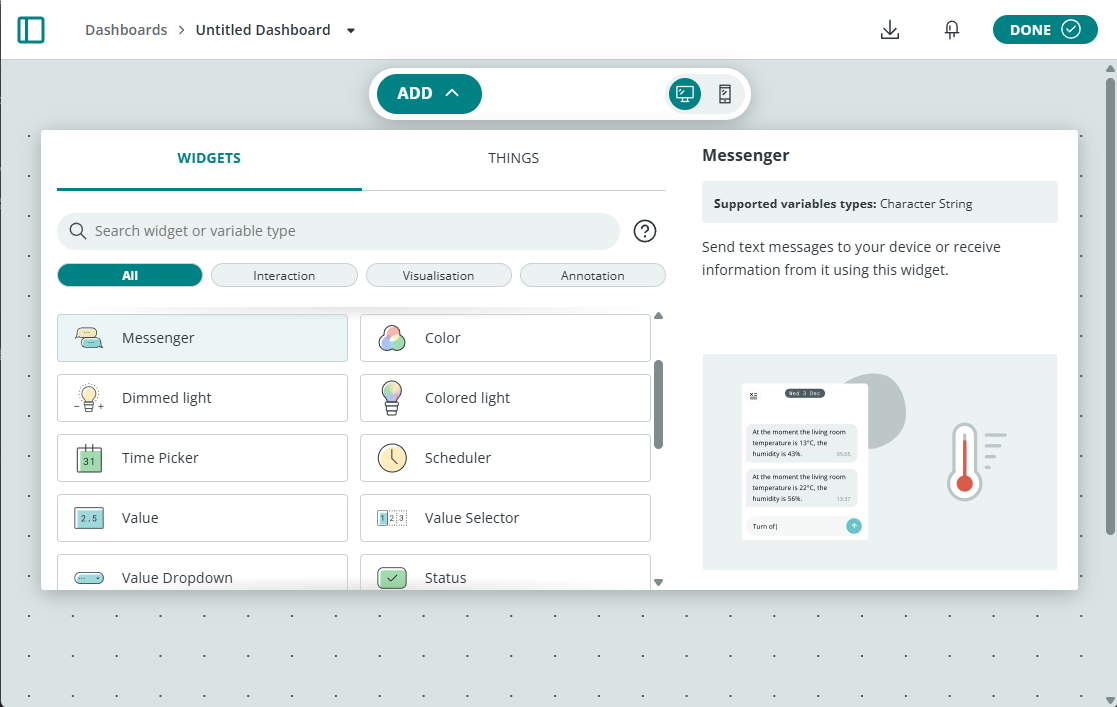Open the notifications bell icon
Screen dimensions: 1117x707
tap(952, 30)
